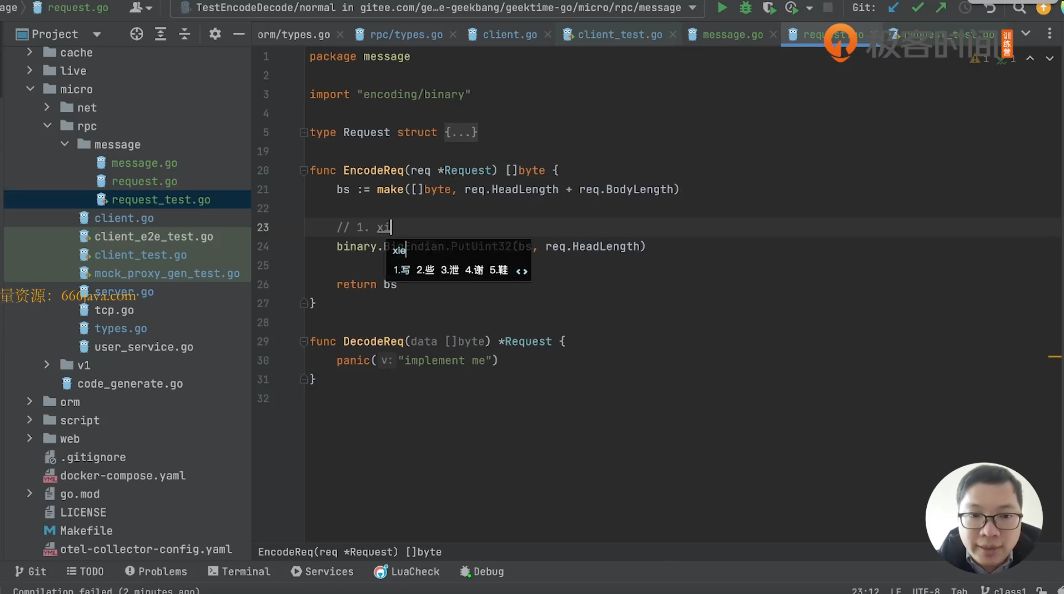Screen dimensions: 1064x594
Task: Click the Project panel settings gear
Action: 214,34
